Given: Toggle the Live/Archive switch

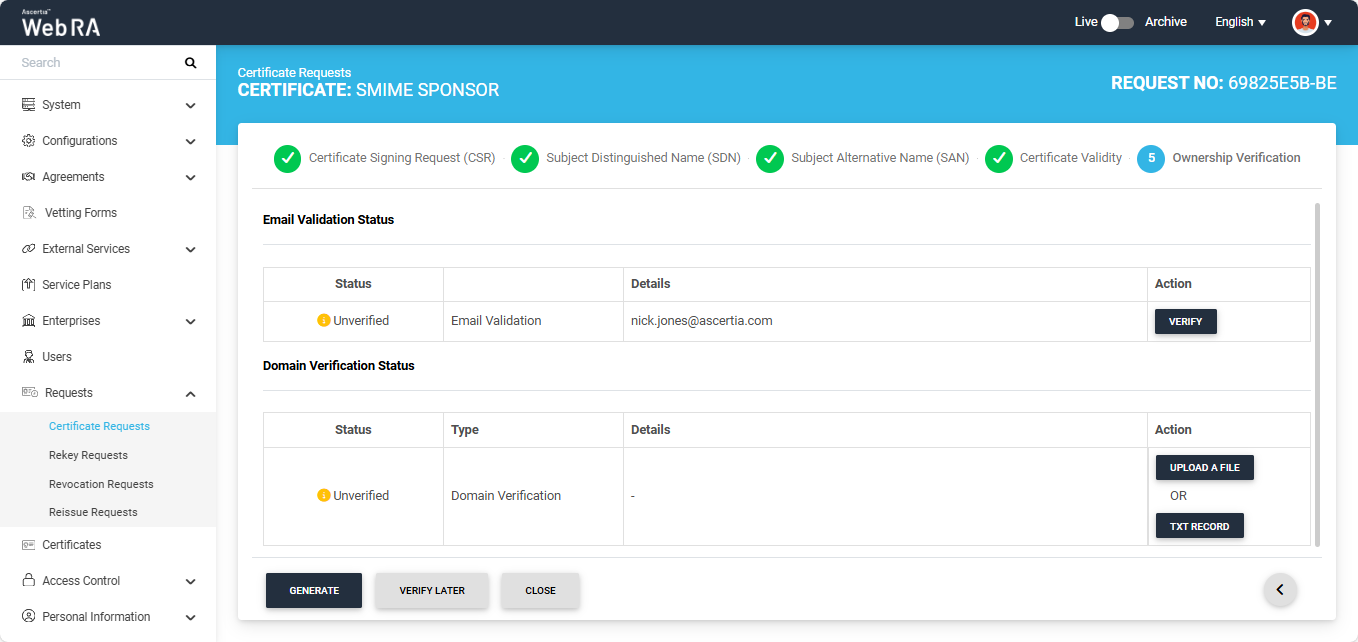Looking at the screenshot, I should (x=1117, y=22).
